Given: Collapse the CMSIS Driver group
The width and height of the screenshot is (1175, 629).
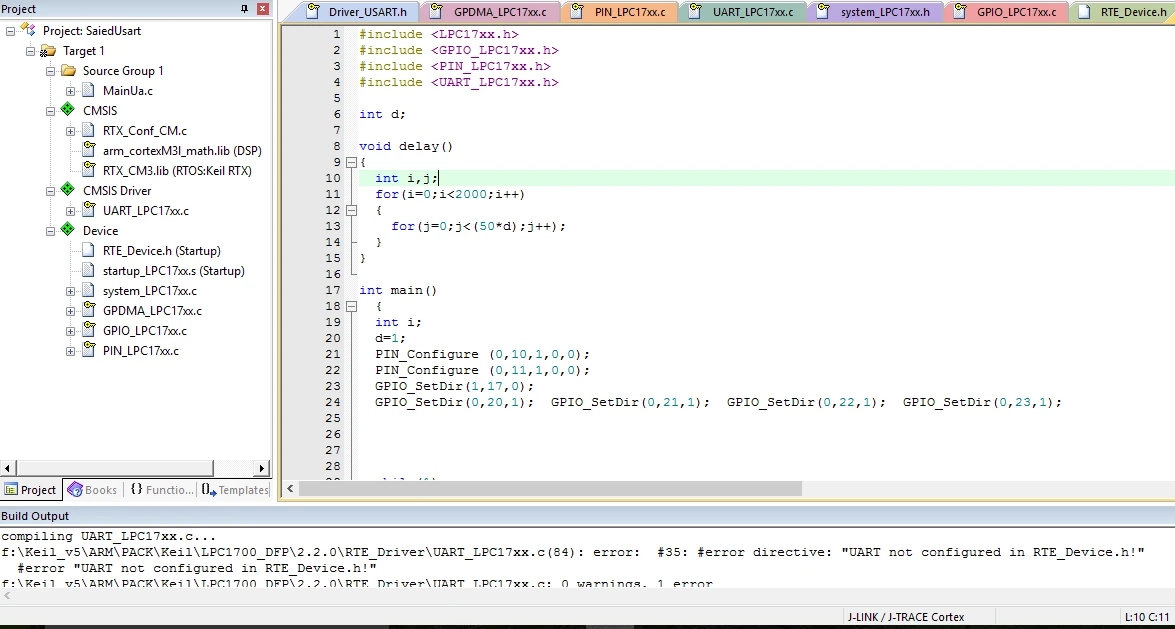Looking at the screenshot, I should click(50, 190).
